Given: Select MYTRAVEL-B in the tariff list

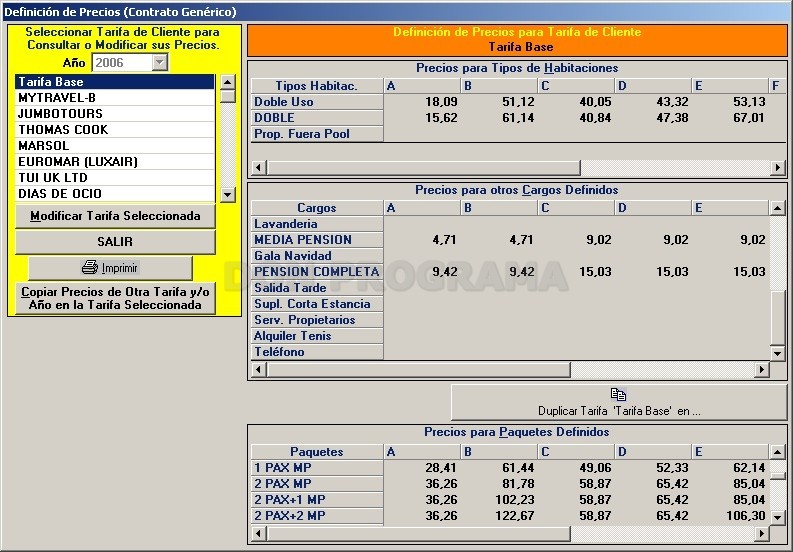Looking at the screenshot, I should click(x=115, y=98).
